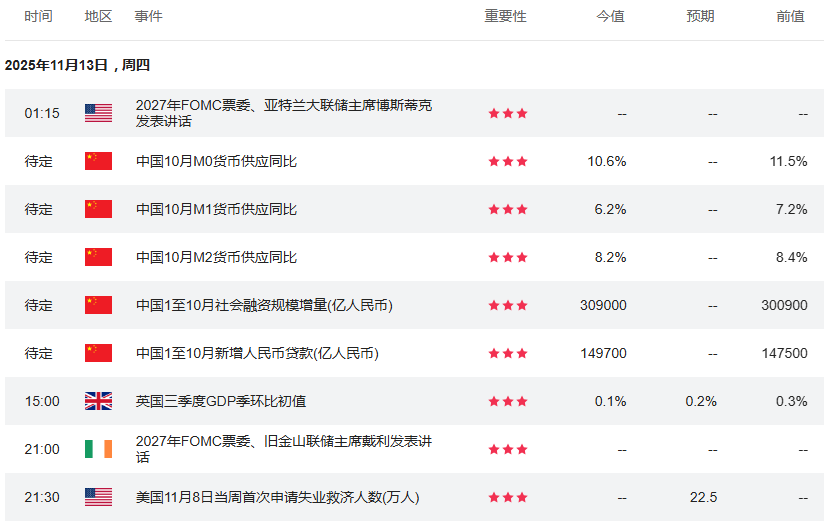Click previous value 300900 for 社会融资
Screen dimensions: 824x522
point(784,305)
